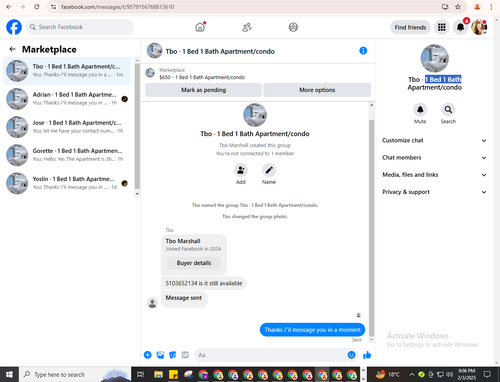
Task: Open the account profile picture menu
Action: tap(479, 27)
